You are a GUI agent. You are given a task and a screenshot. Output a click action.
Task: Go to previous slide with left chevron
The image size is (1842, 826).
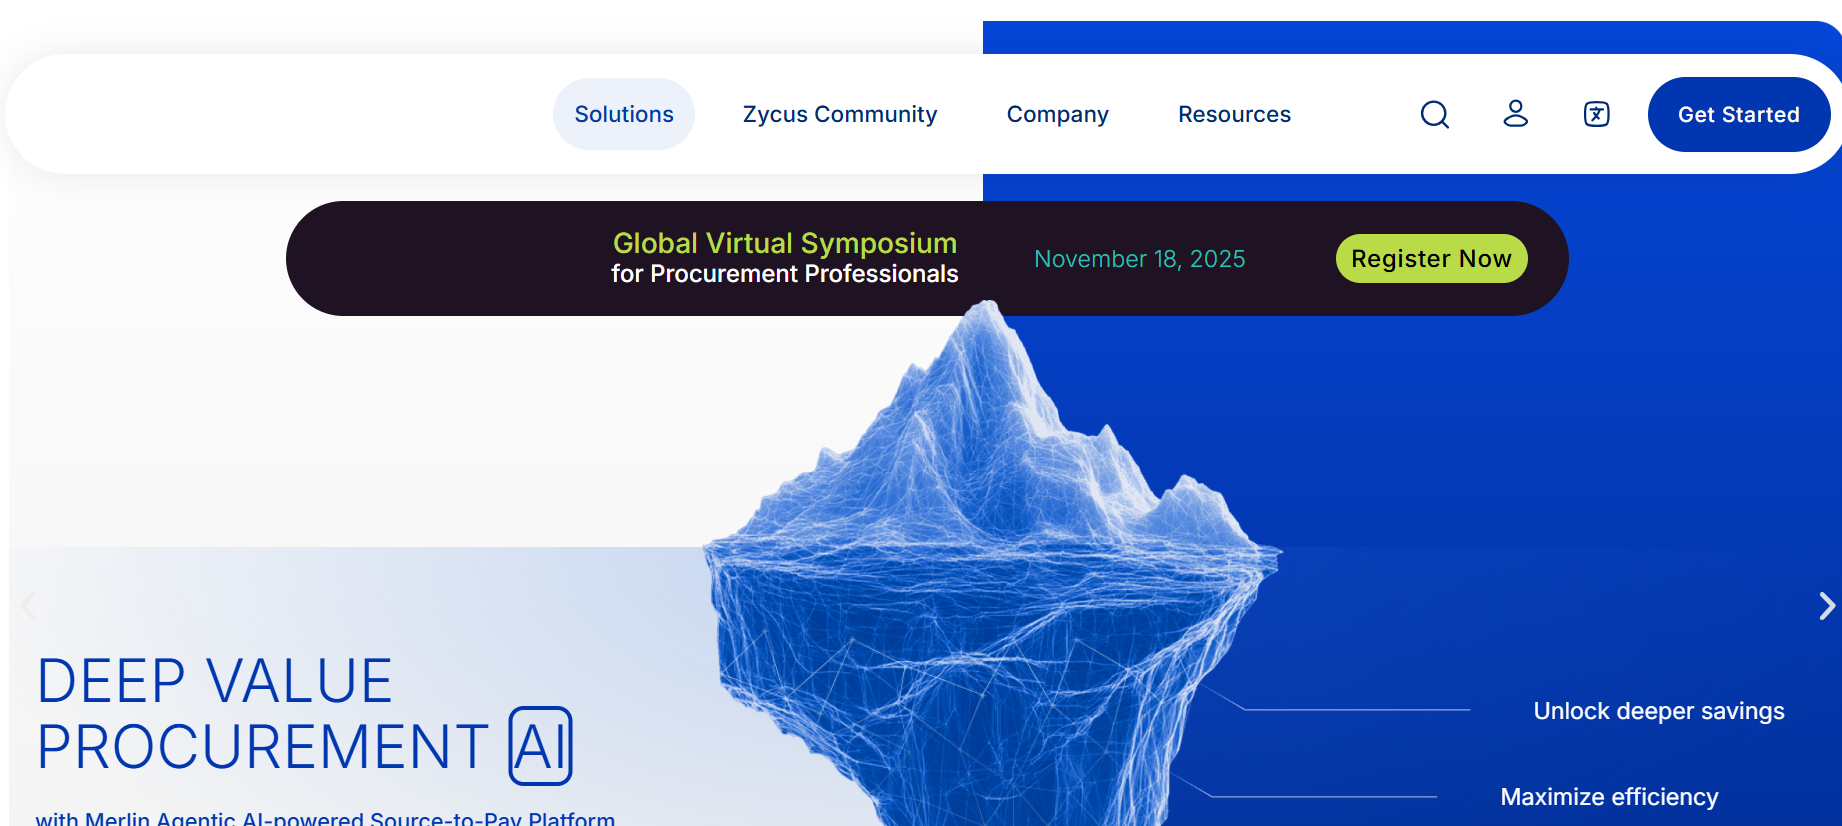tap(28, 606)
